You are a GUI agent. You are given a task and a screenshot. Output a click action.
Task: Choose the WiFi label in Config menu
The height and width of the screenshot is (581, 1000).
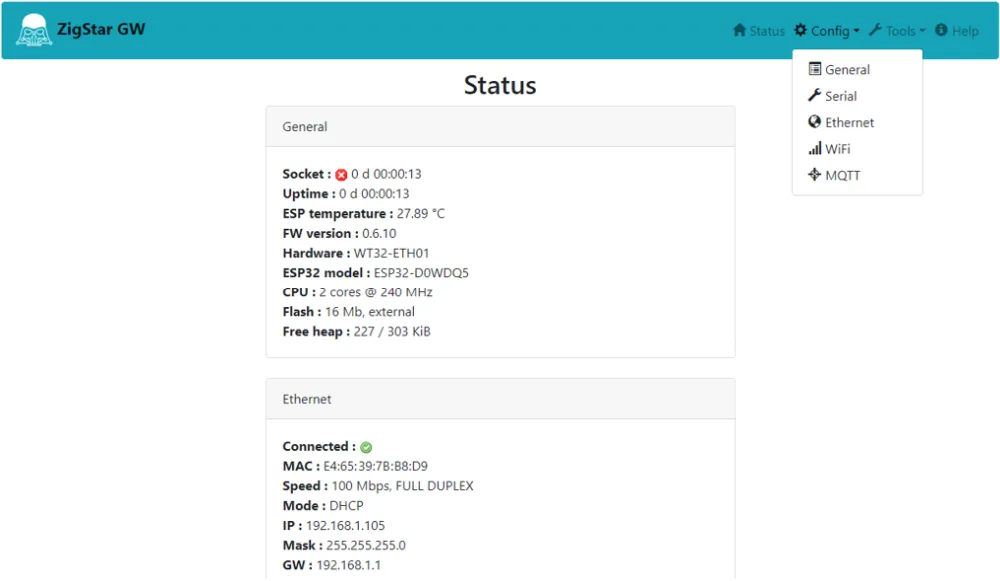tap(838, 149)
